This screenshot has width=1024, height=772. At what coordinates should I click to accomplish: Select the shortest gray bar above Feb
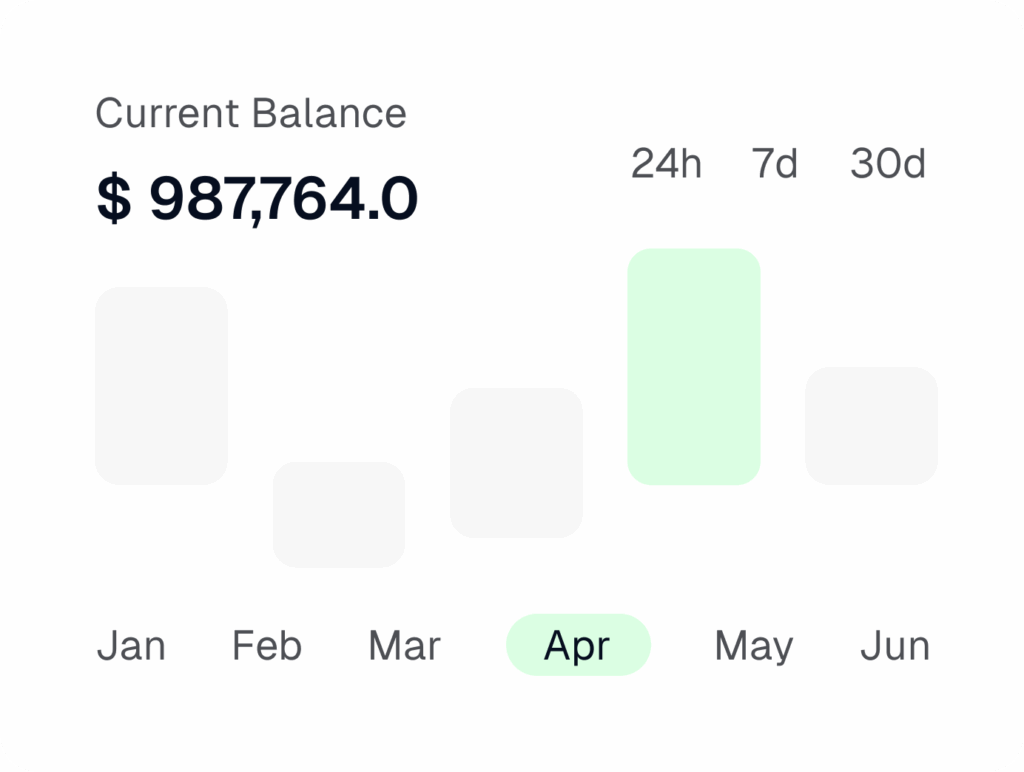339,514
